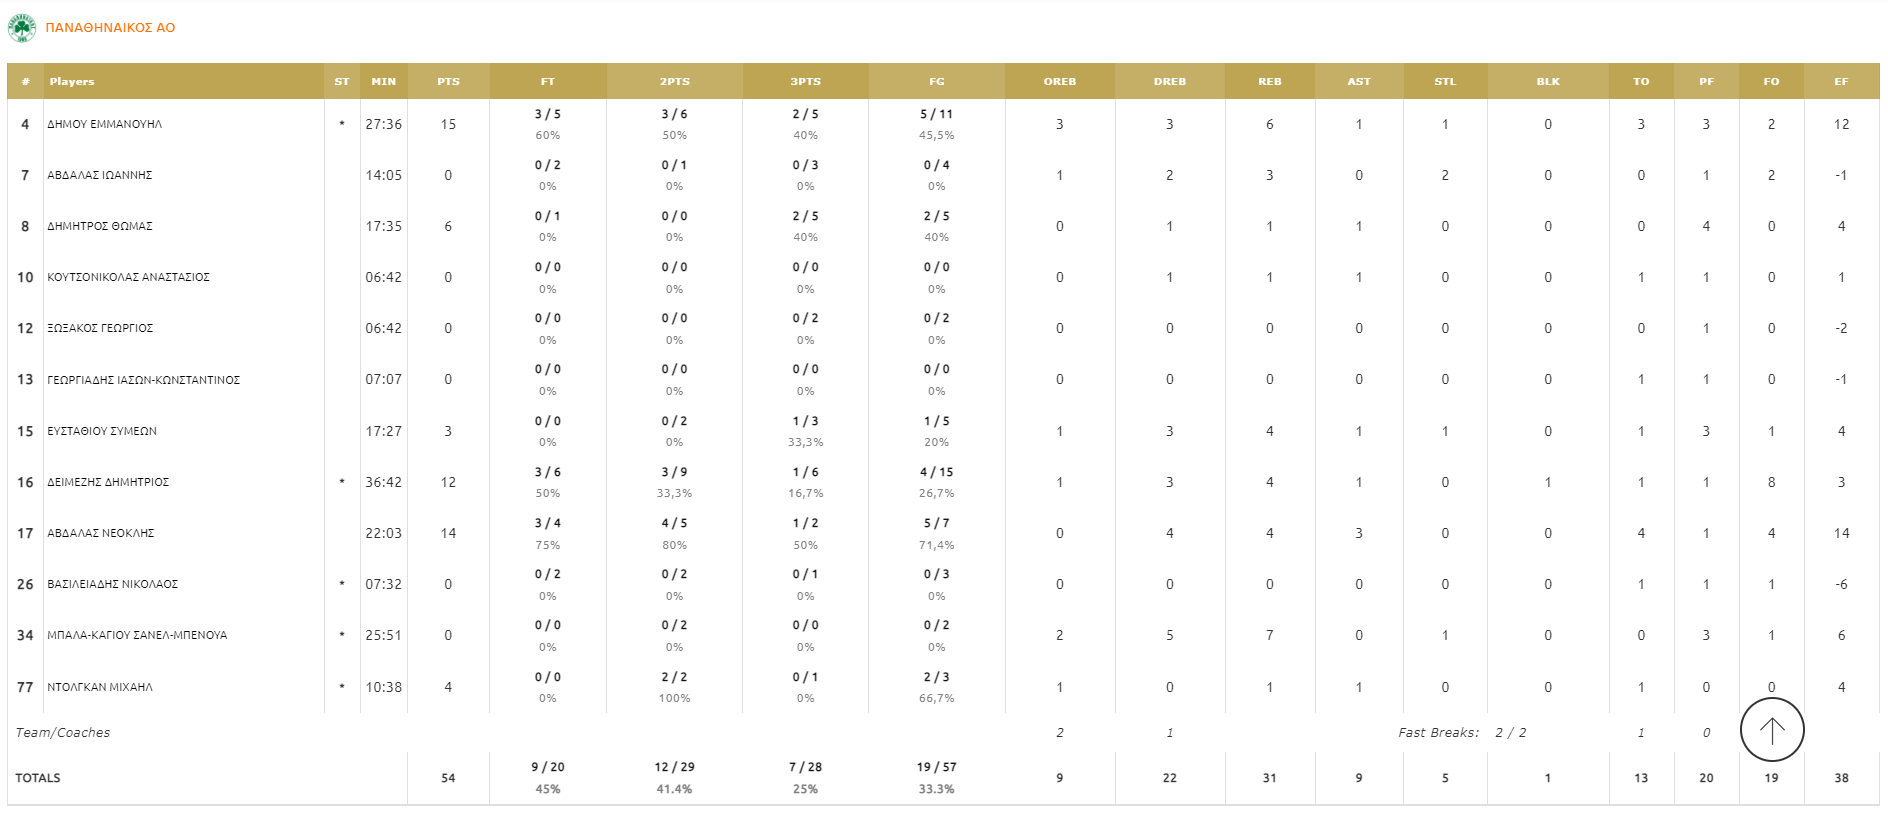Click player ΝΤΟΛΓΚΑΝ ΜΙΧΑΗΛ
1888x818 pixels.
(100, 688)
